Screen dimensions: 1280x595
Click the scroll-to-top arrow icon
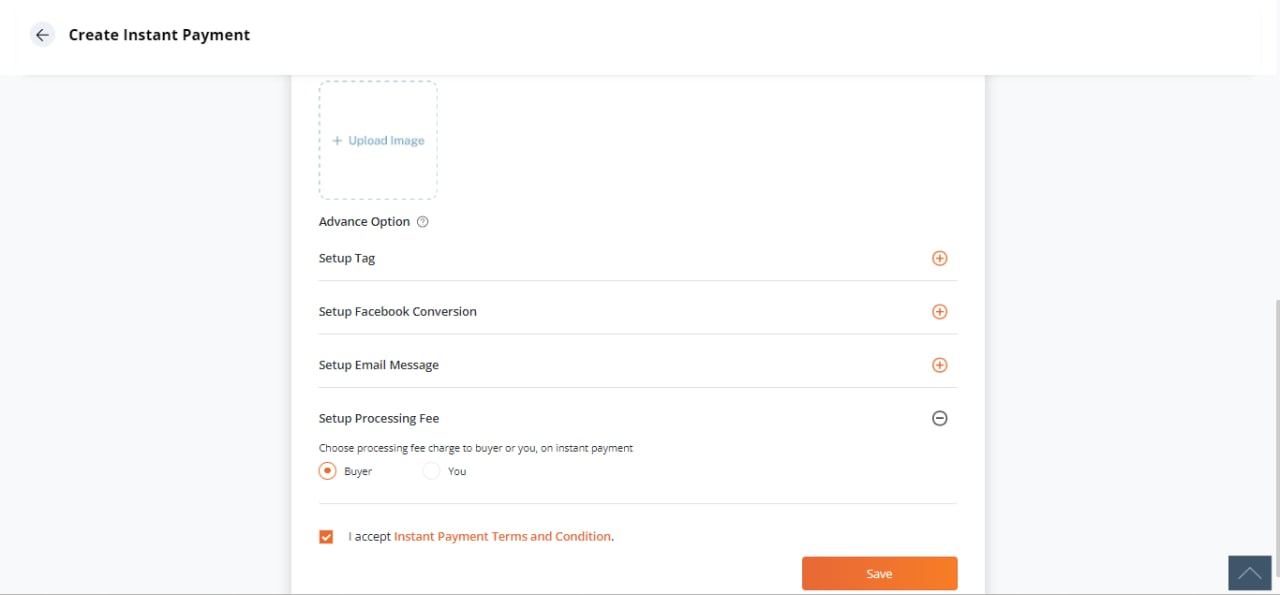pyautogui.click(x=1249, y=573)
